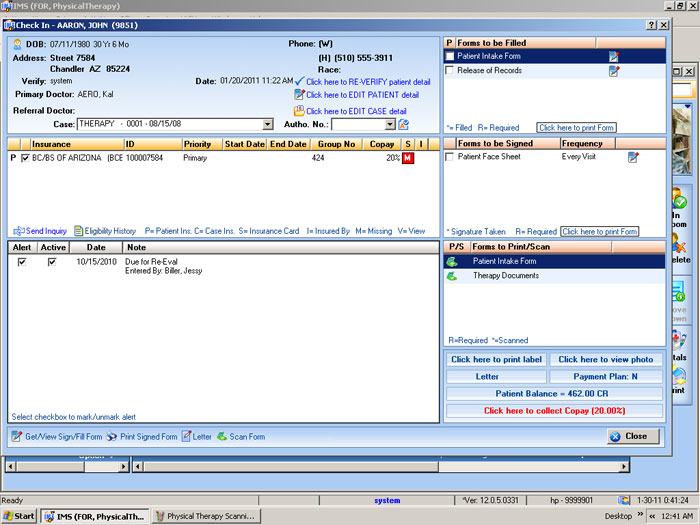Click the sign icon for Patient Face Sheet
This screenshot has height=525, width=700.
coord(633,157)
